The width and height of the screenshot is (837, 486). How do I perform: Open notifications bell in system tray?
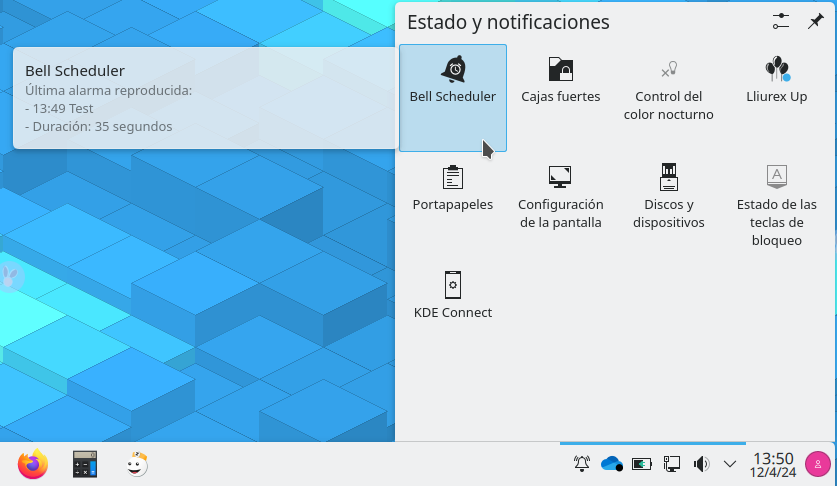coord(582,464)
